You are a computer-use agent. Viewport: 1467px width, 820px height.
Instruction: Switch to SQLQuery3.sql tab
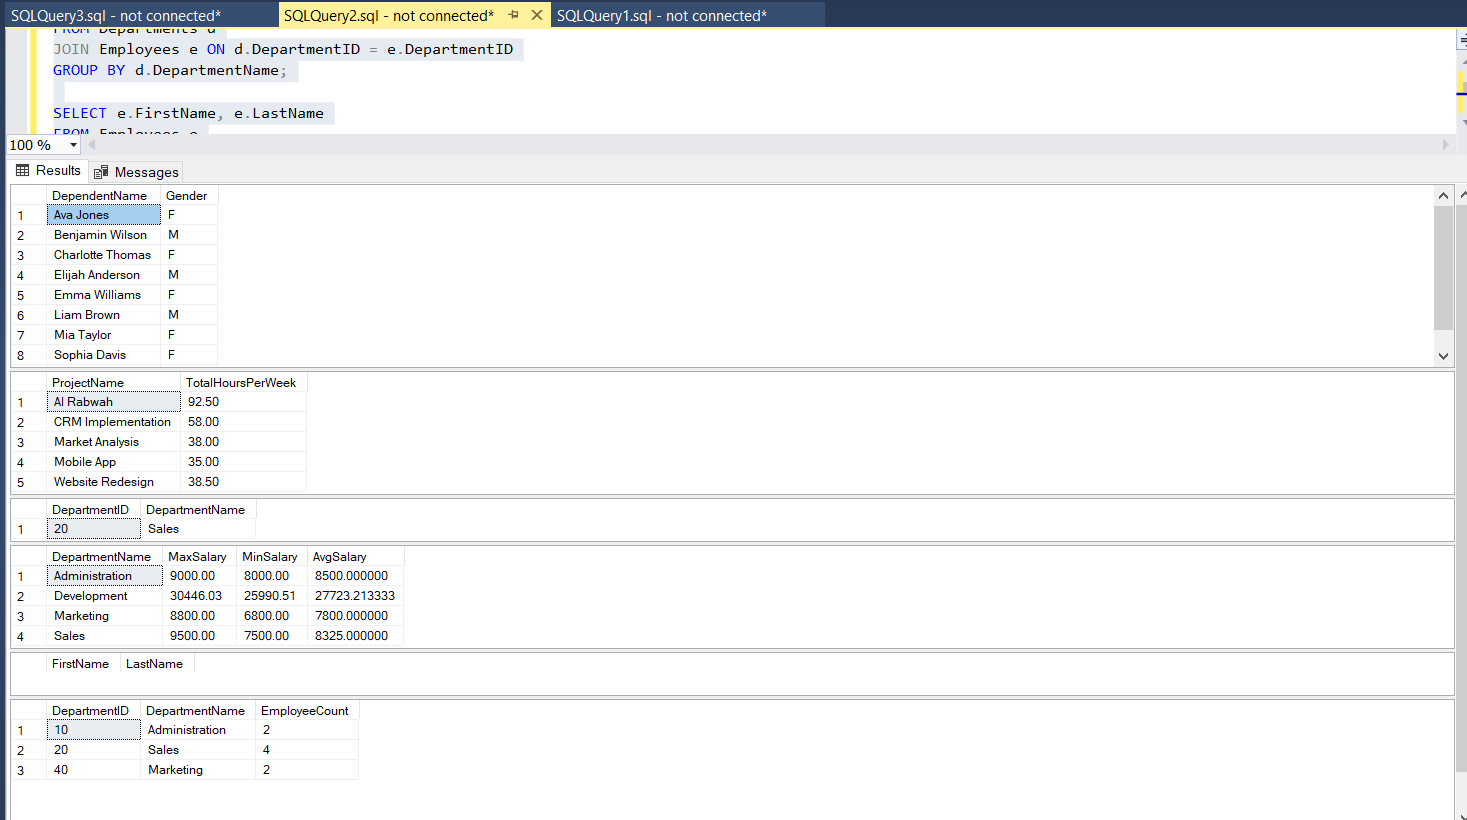(116, 16)
